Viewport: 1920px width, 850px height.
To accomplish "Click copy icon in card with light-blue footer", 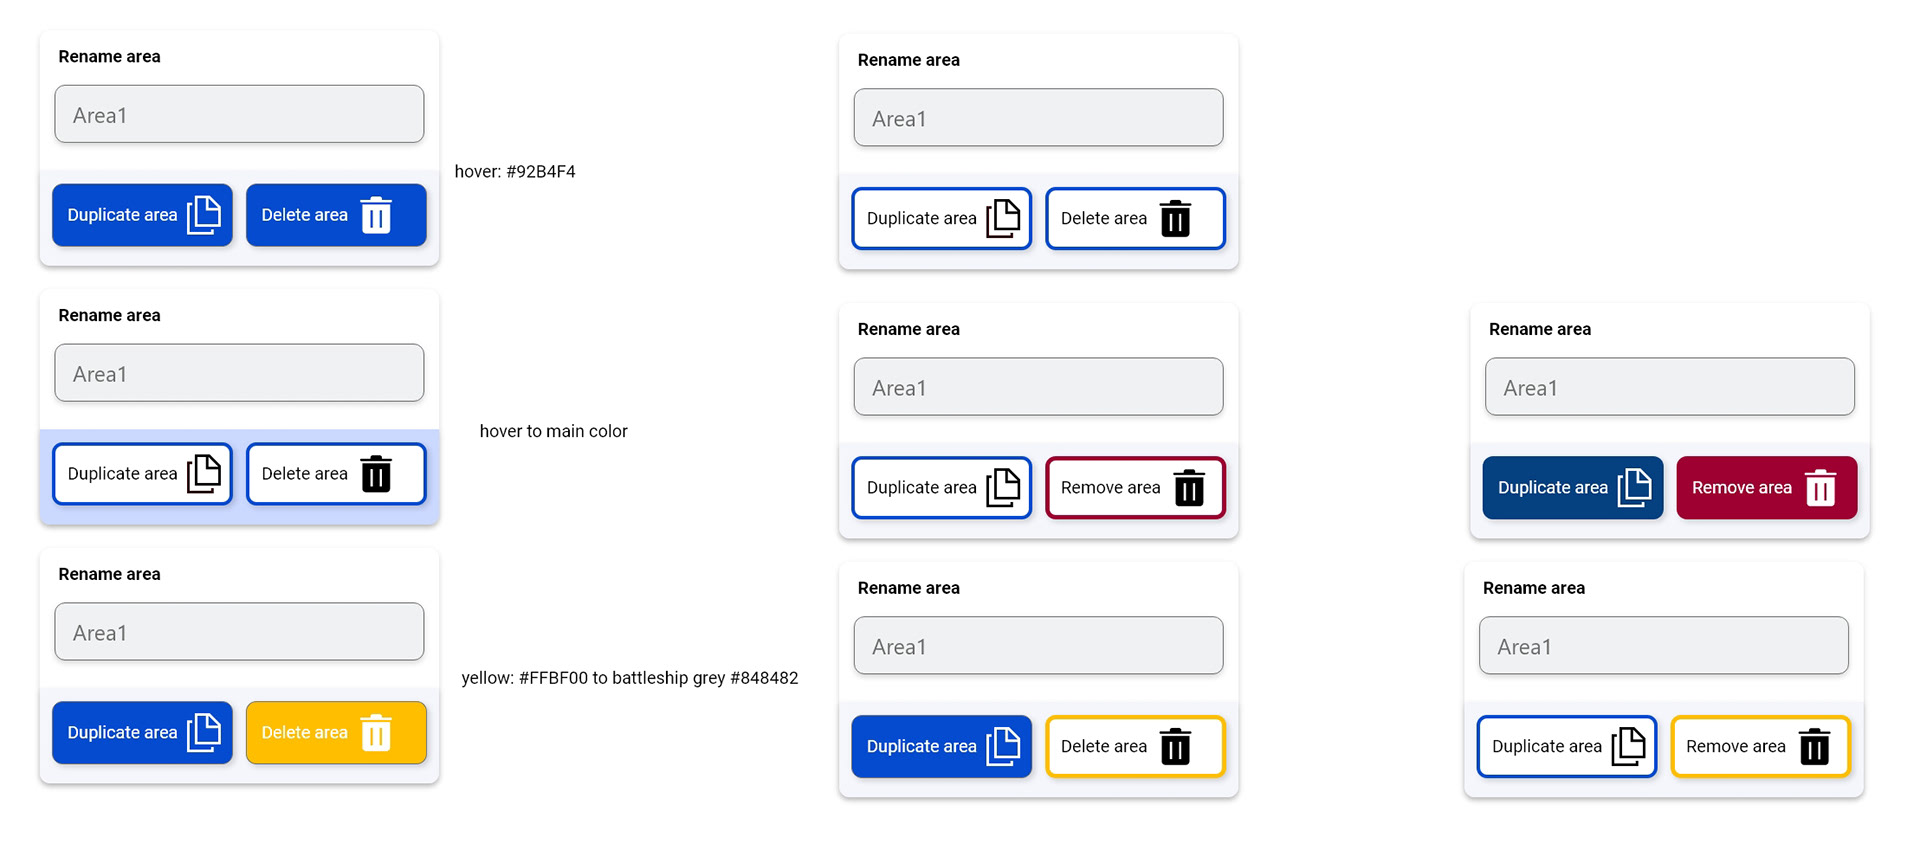I will click(x=204, y=473).
